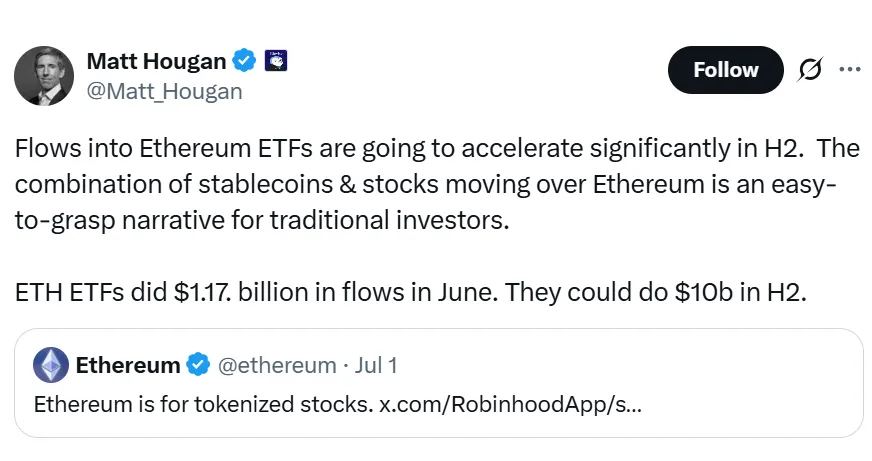Open the @ethereum handle in quote

[x=277, y=365]
